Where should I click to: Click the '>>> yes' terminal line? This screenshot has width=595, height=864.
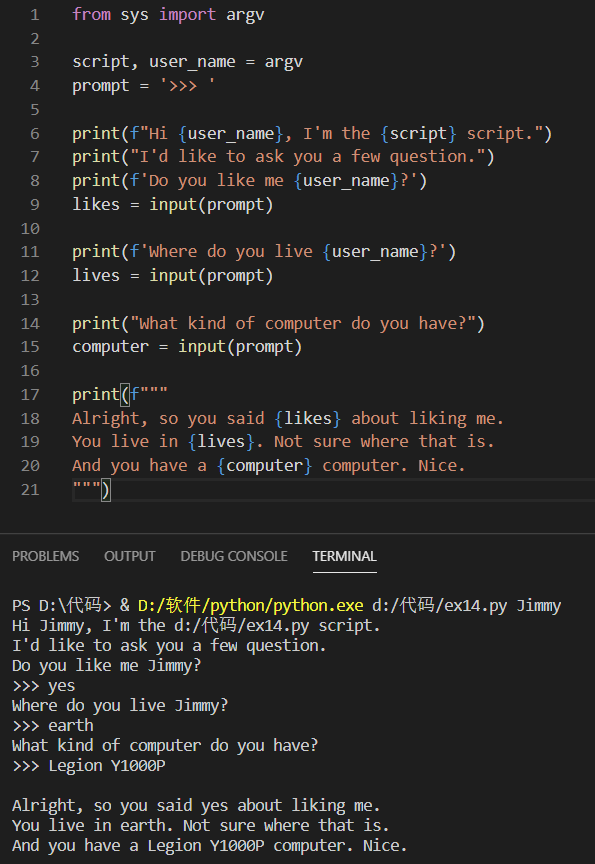click(x=44, y=685)
